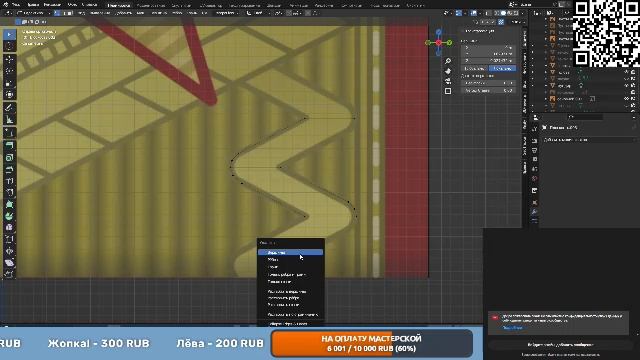640x360 pixels.
Task: Select the 3D Cursor tool
Action: pos(9,46)
